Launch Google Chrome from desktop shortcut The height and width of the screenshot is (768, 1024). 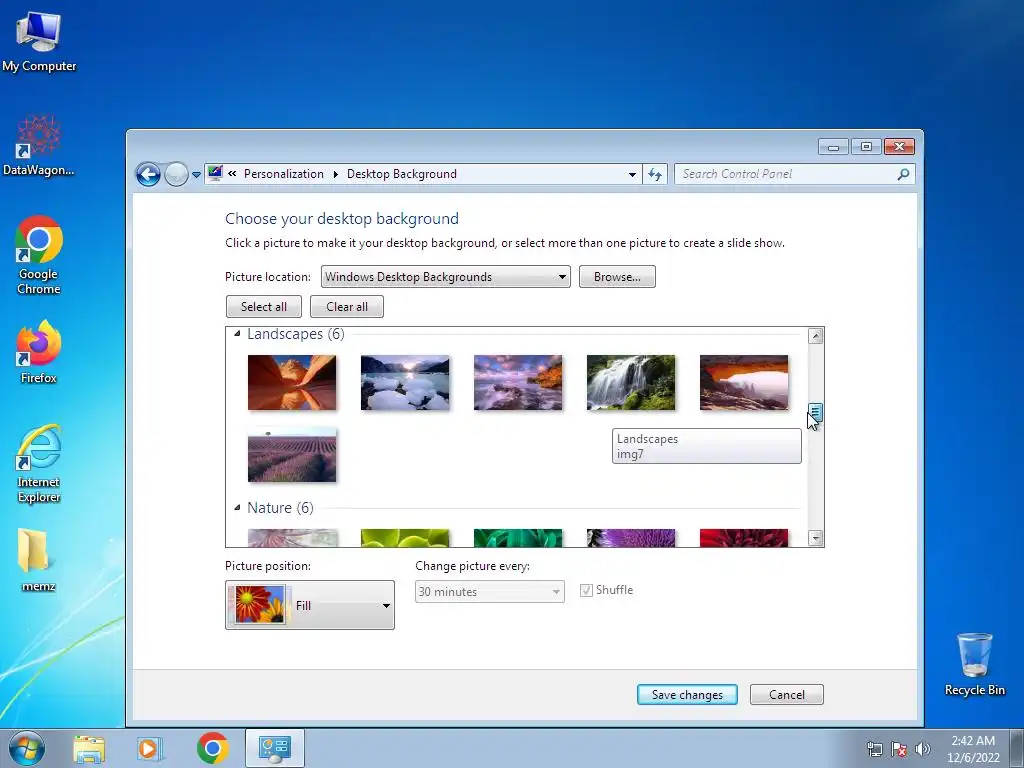[x=39, y=255]
